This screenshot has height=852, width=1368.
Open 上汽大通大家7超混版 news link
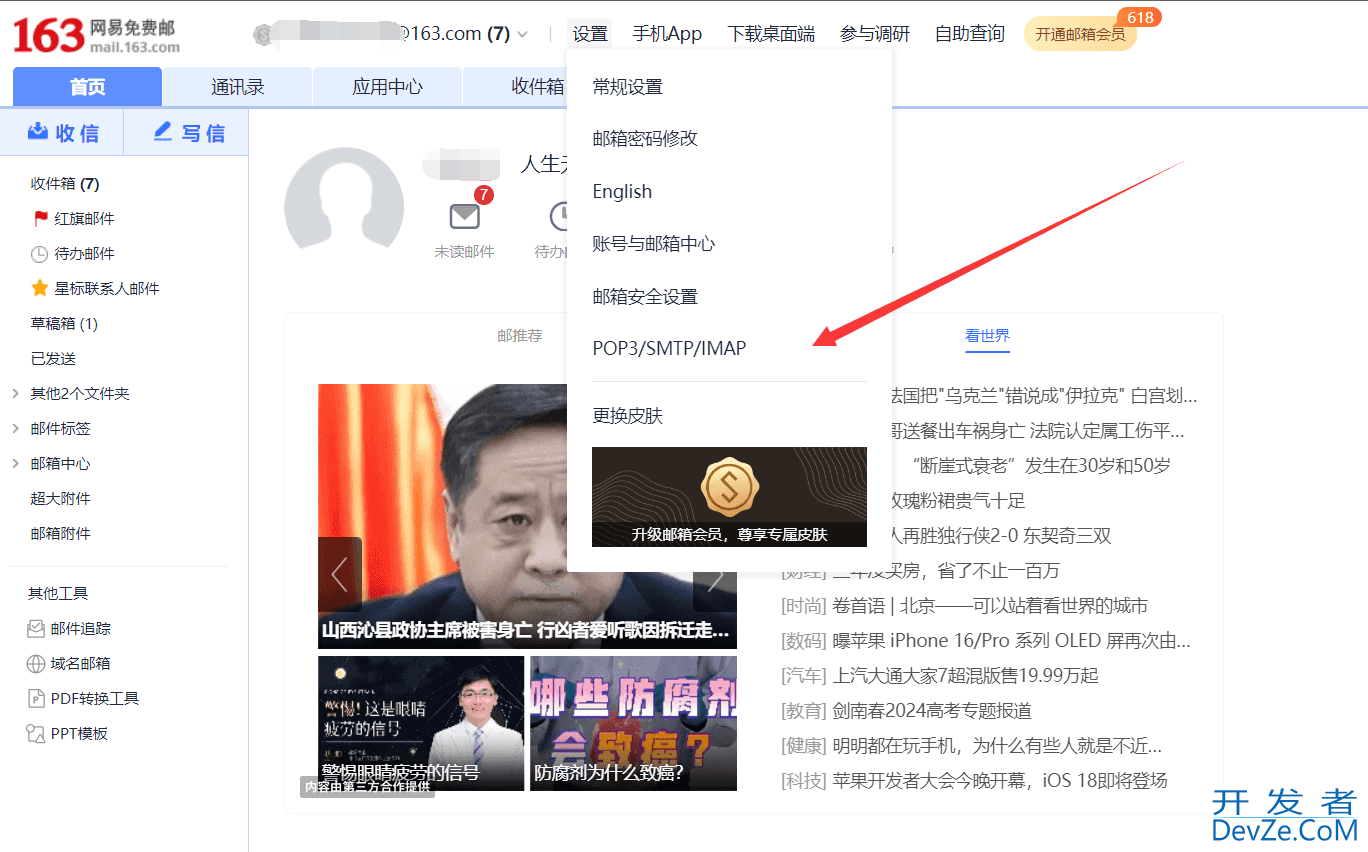[965, 676]
